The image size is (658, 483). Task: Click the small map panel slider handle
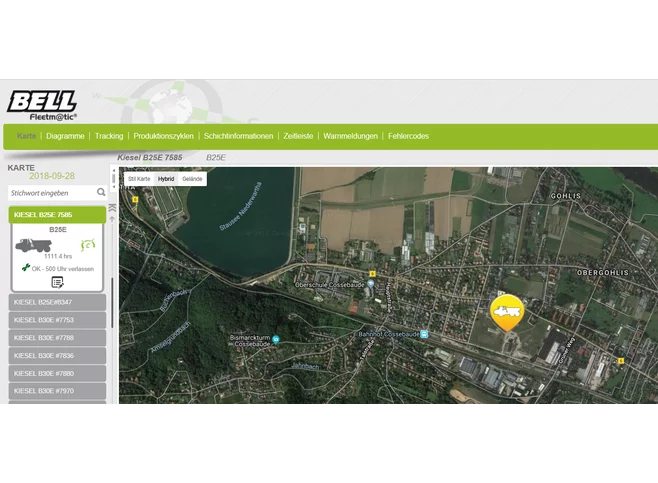tap(114, 179)
